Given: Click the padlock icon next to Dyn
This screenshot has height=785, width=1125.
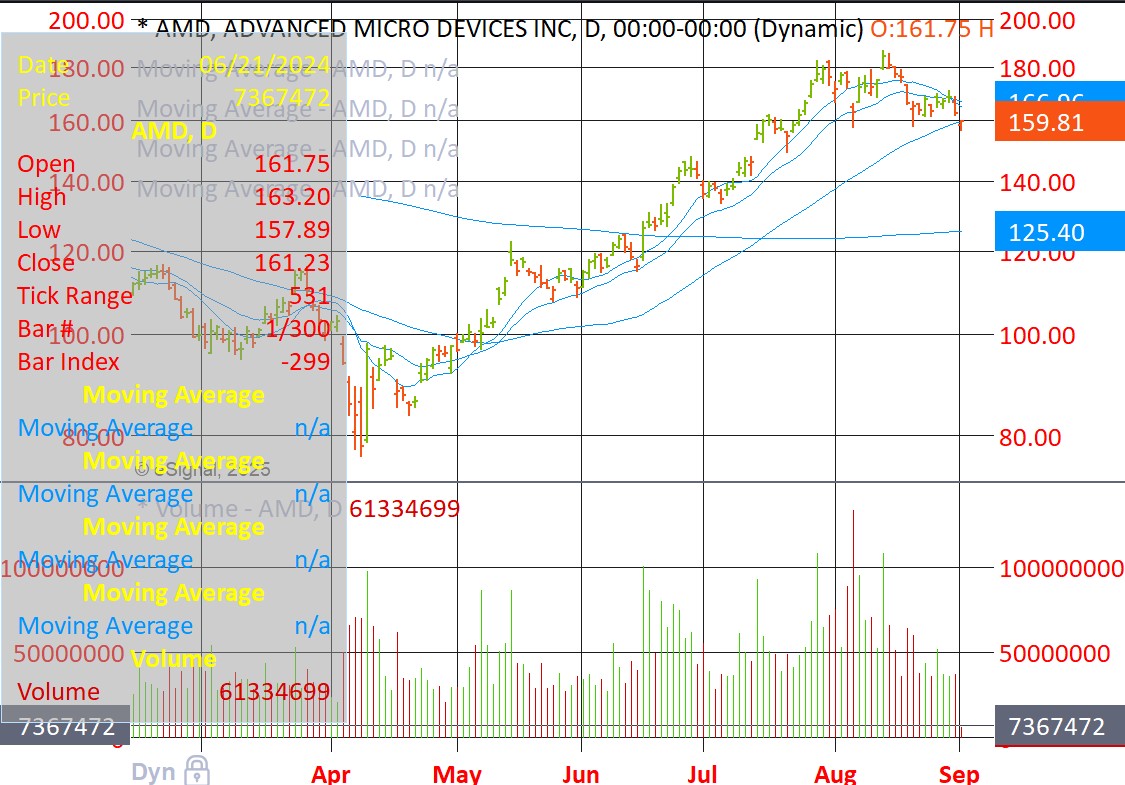Looking at the screenshot, I should point(198,771).
